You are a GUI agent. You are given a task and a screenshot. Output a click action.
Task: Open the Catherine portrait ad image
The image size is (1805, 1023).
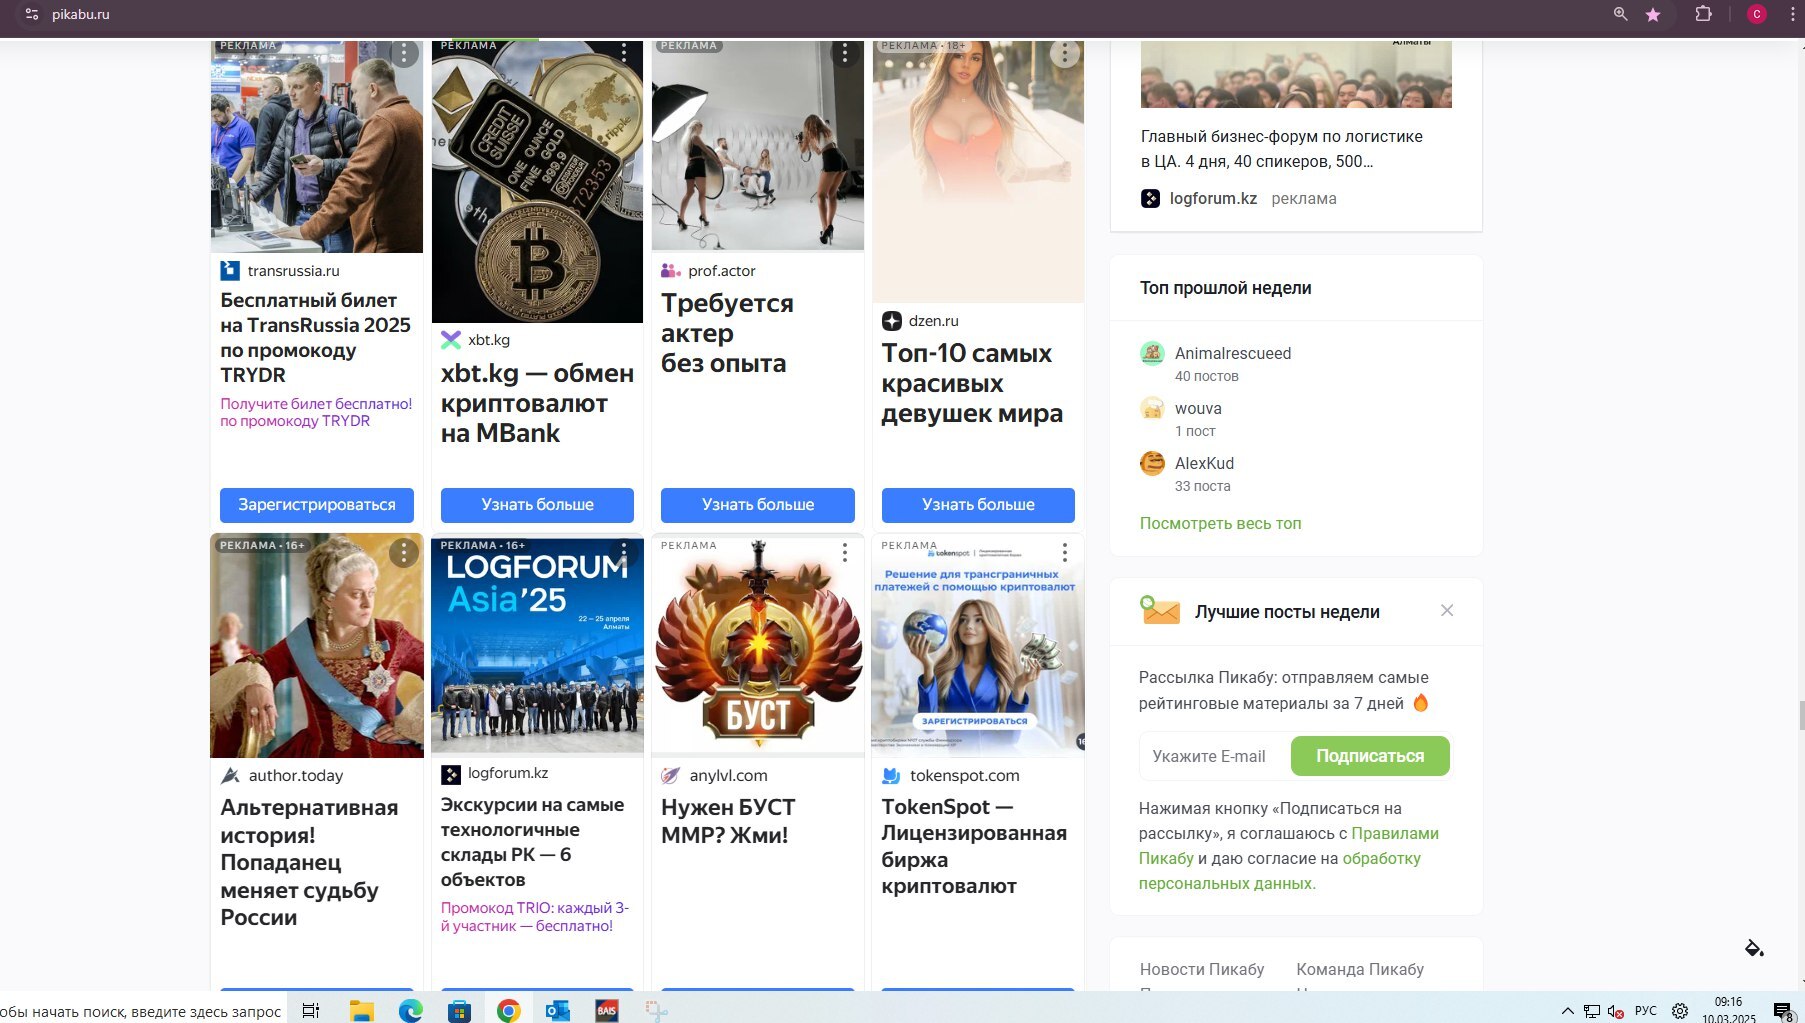click(x=317, y=646)
